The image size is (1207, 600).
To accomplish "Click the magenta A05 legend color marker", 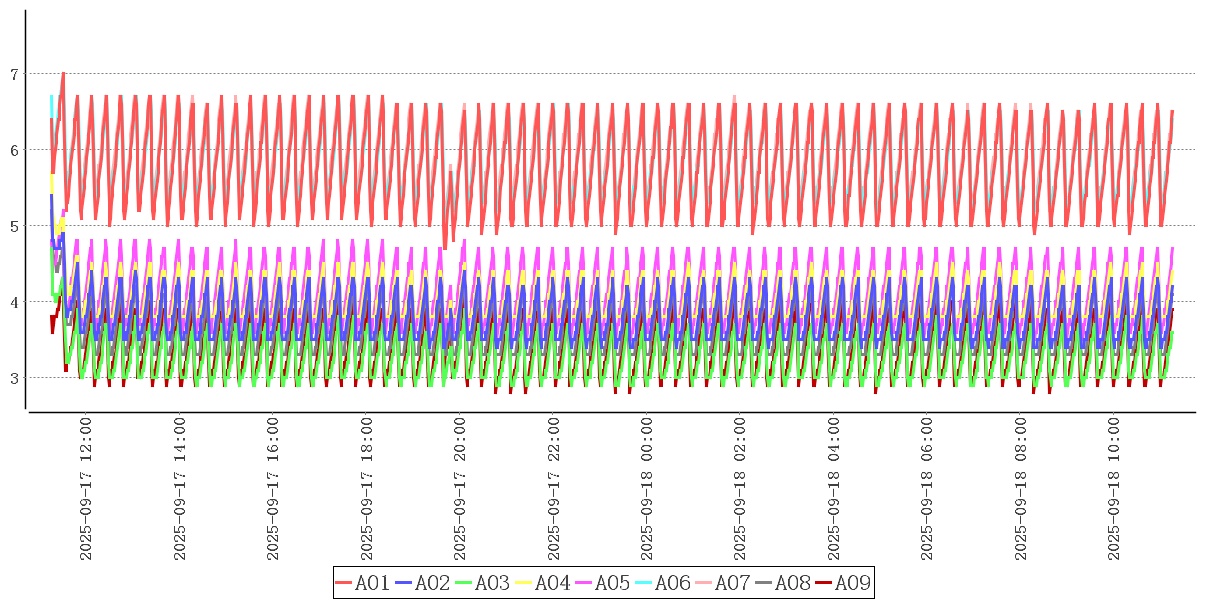I will (583, 583).
